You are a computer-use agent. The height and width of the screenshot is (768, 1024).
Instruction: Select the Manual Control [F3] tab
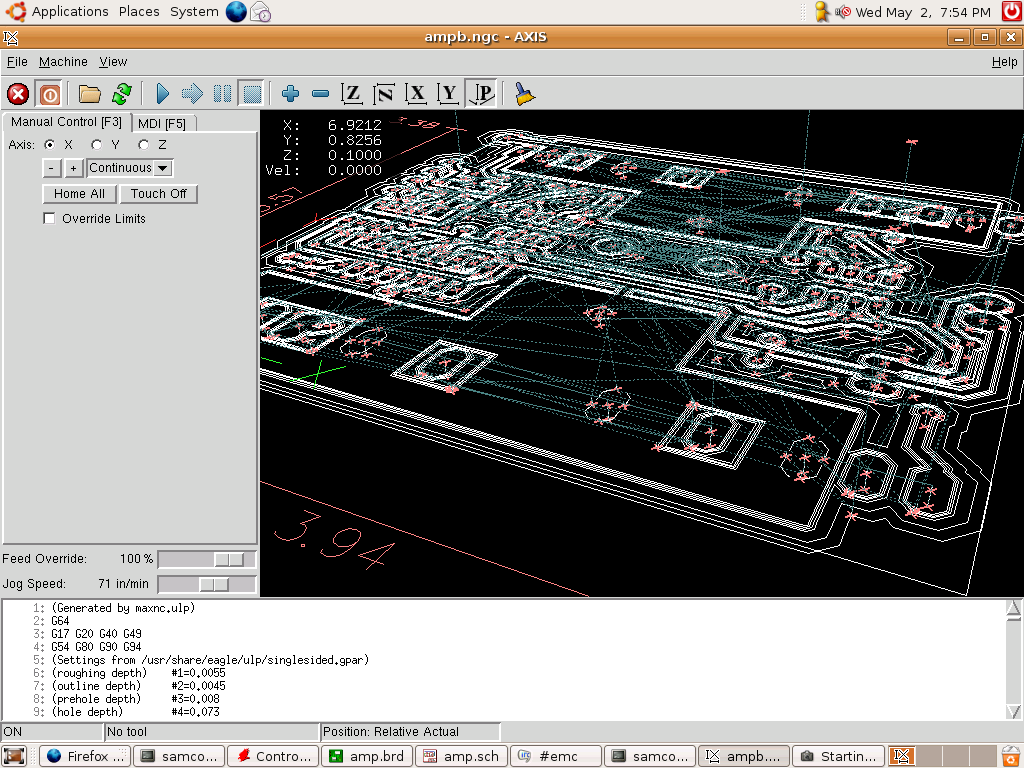point(67,121)
